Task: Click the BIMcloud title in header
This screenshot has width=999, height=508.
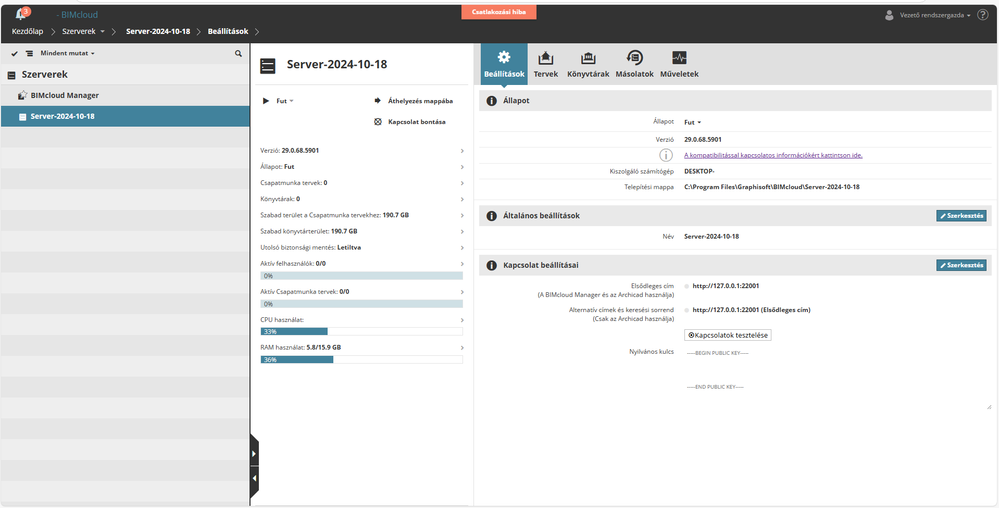Action: (x=79, y=15)
